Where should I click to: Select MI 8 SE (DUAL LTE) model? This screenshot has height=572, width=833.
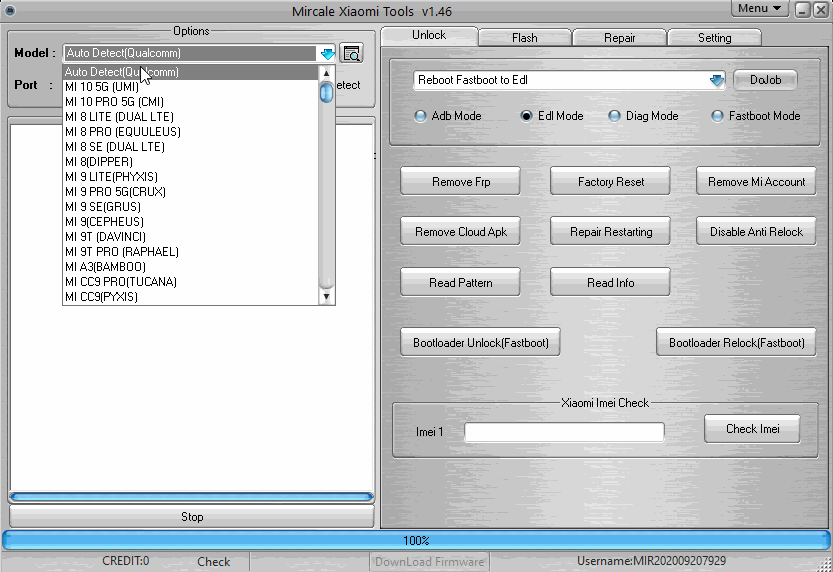191,147
